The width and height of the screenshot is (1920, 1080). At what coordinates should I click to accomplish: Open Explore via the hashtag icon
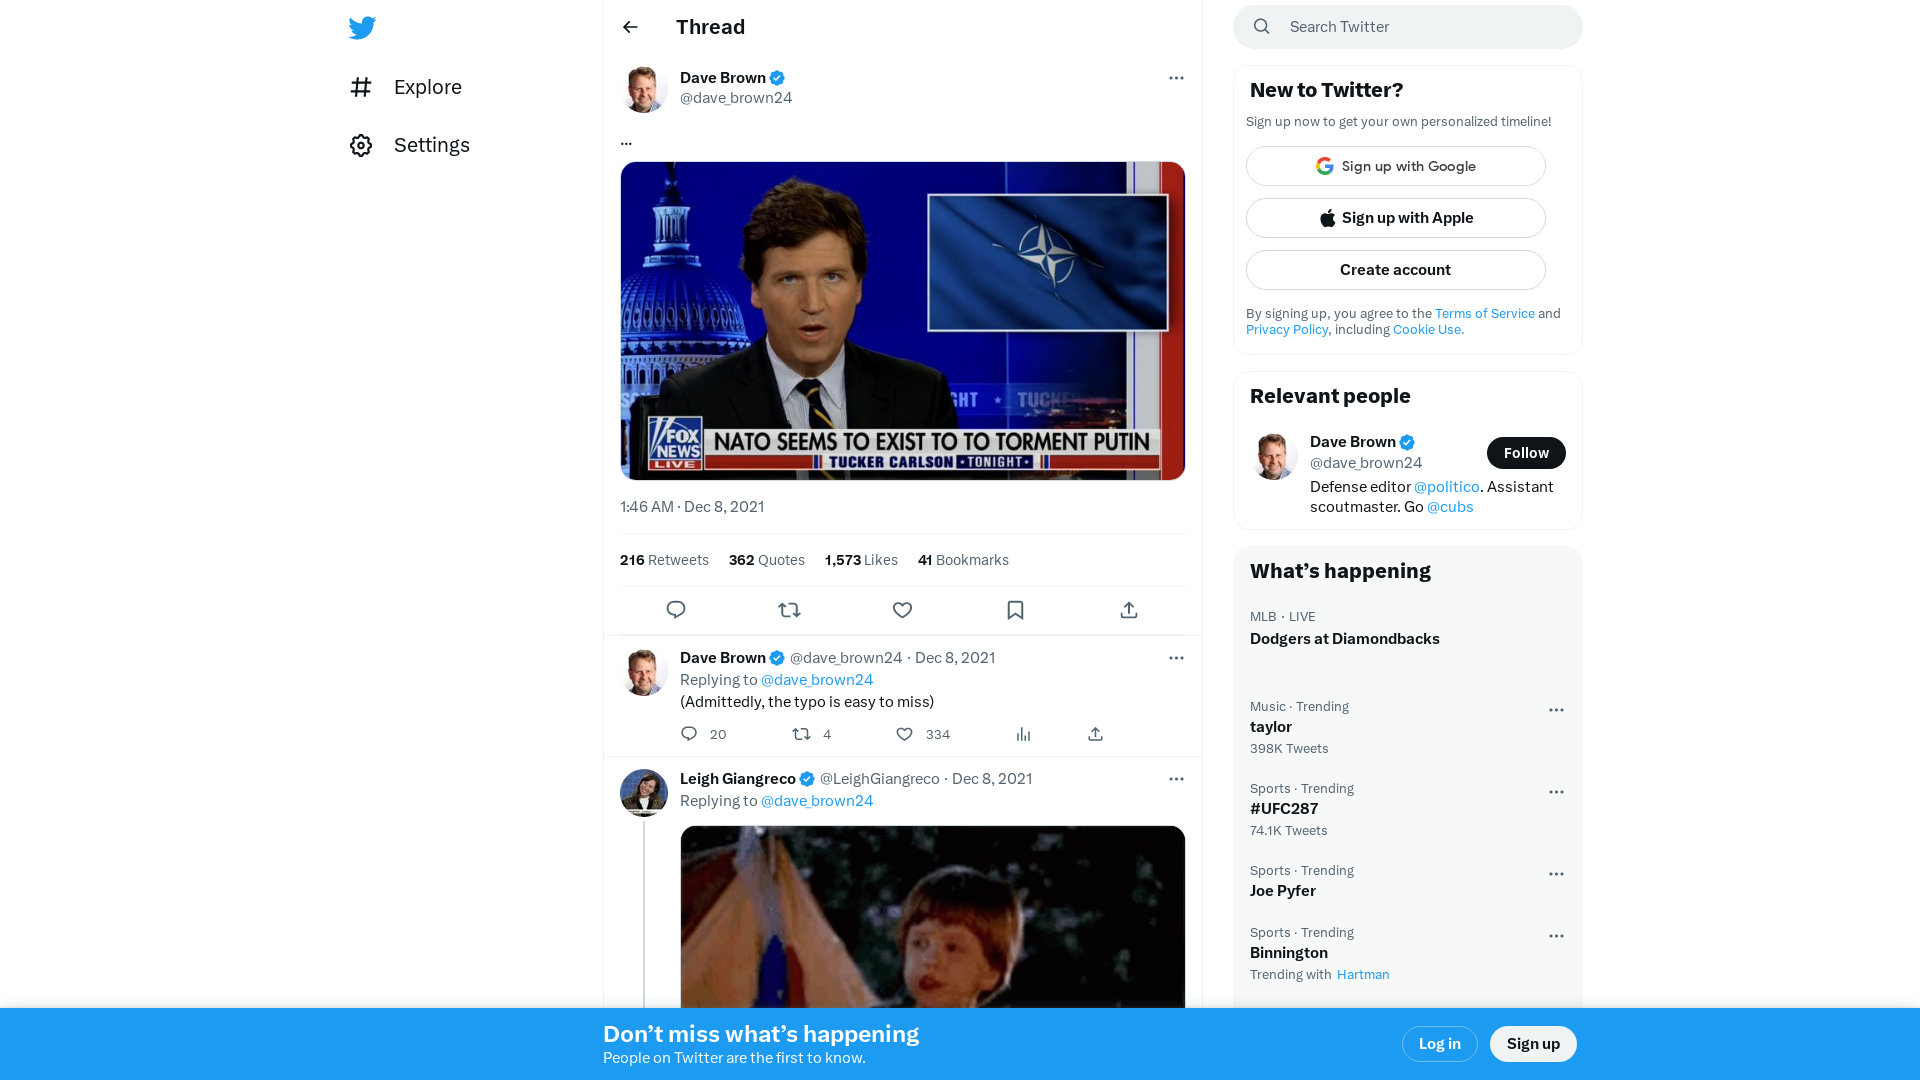(x=361, y=87)
